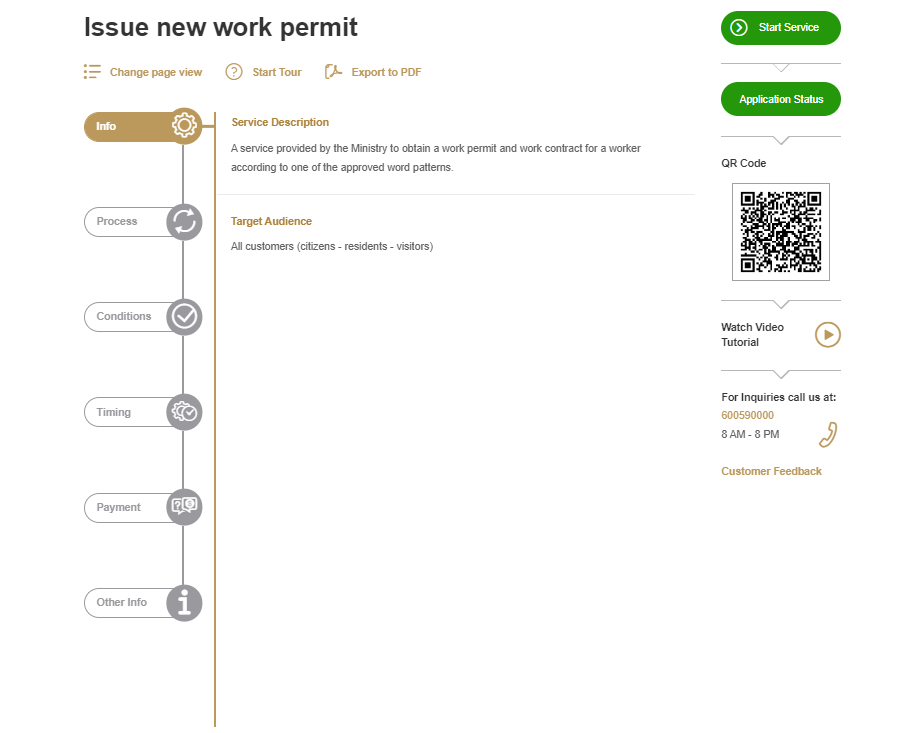Click the phone handset icon

pyautogui.click(x=827, y=435)
